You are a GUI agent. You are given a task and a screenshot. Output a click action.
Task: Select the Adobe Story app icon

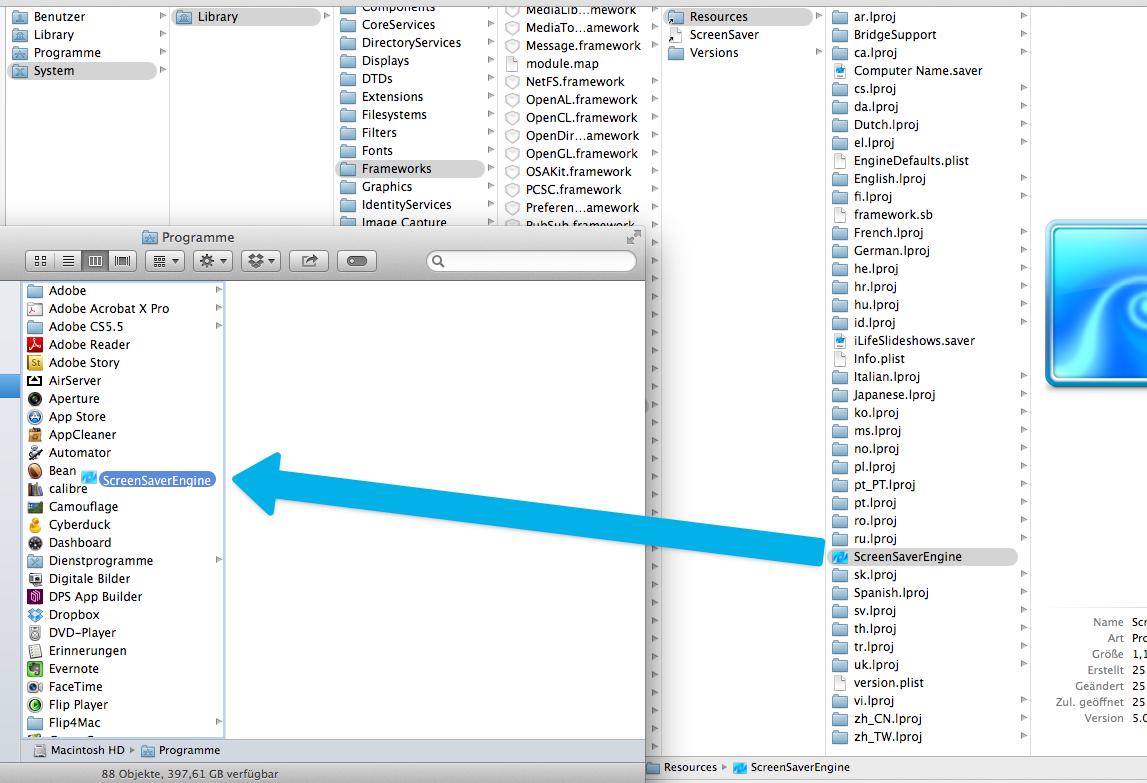click(35, 363)
